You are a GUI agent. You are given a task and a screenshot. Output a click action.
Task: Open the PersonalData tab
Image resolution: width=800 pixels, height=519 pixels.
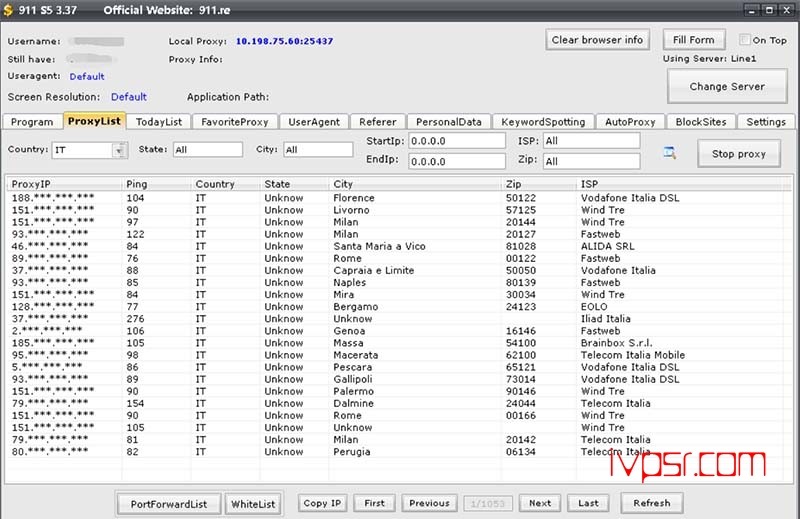(x=448, y=122)
